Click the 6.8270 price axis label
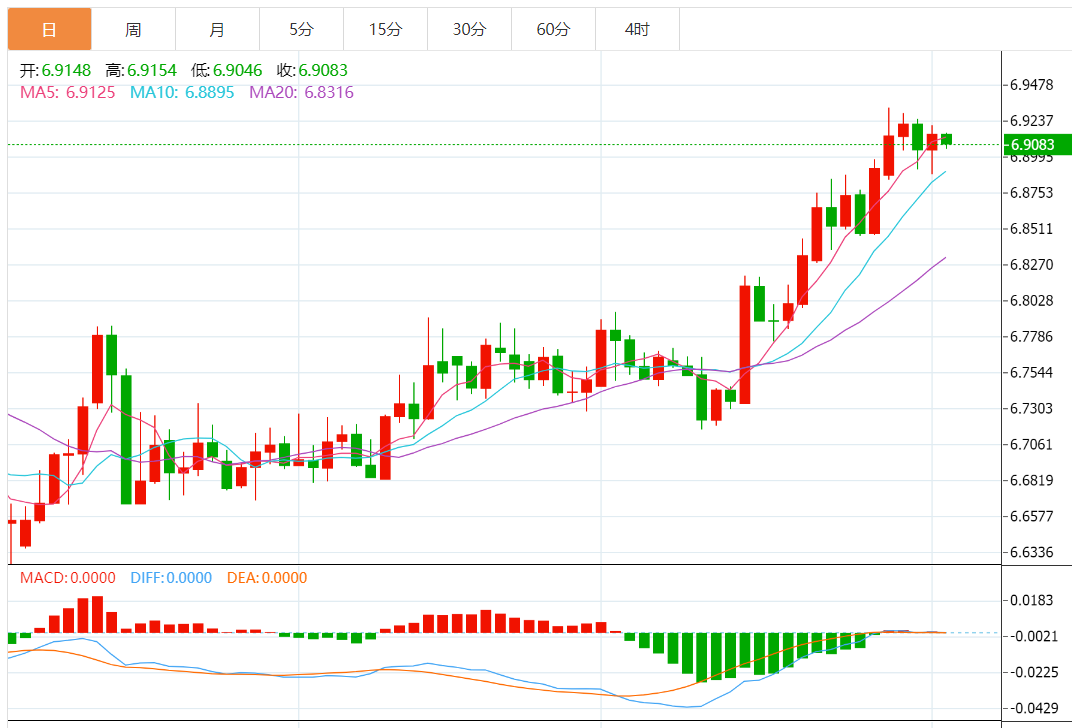The width and height of the screenshot is (1072, 728). tap(1032, 265)
